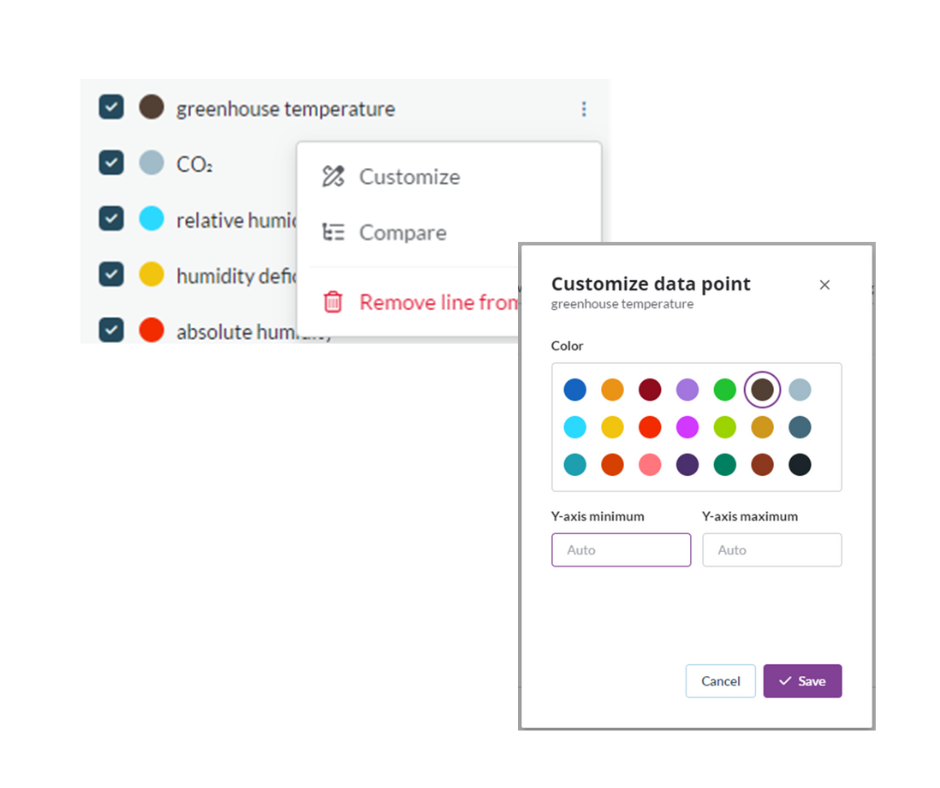Click the red trash bin icon
Image resolution: width=940 pixels, height=788 pixels.
click(333, 302)
